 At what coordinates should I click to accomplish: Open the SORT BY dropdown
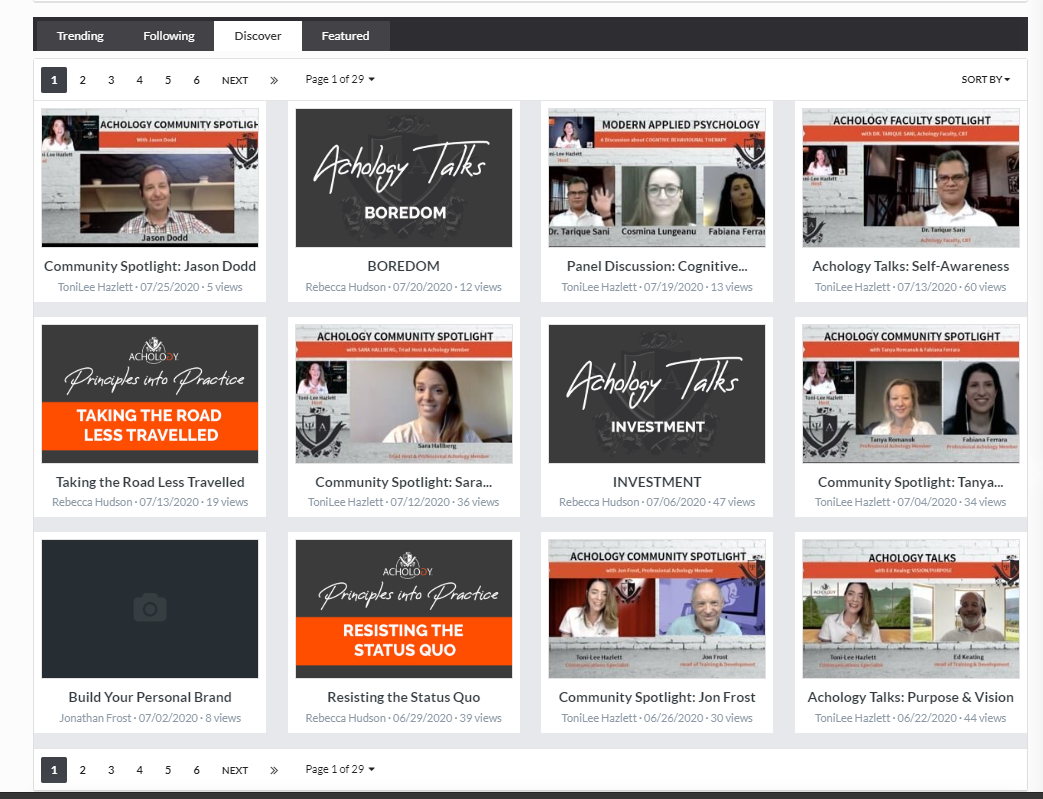click(985, 79)
